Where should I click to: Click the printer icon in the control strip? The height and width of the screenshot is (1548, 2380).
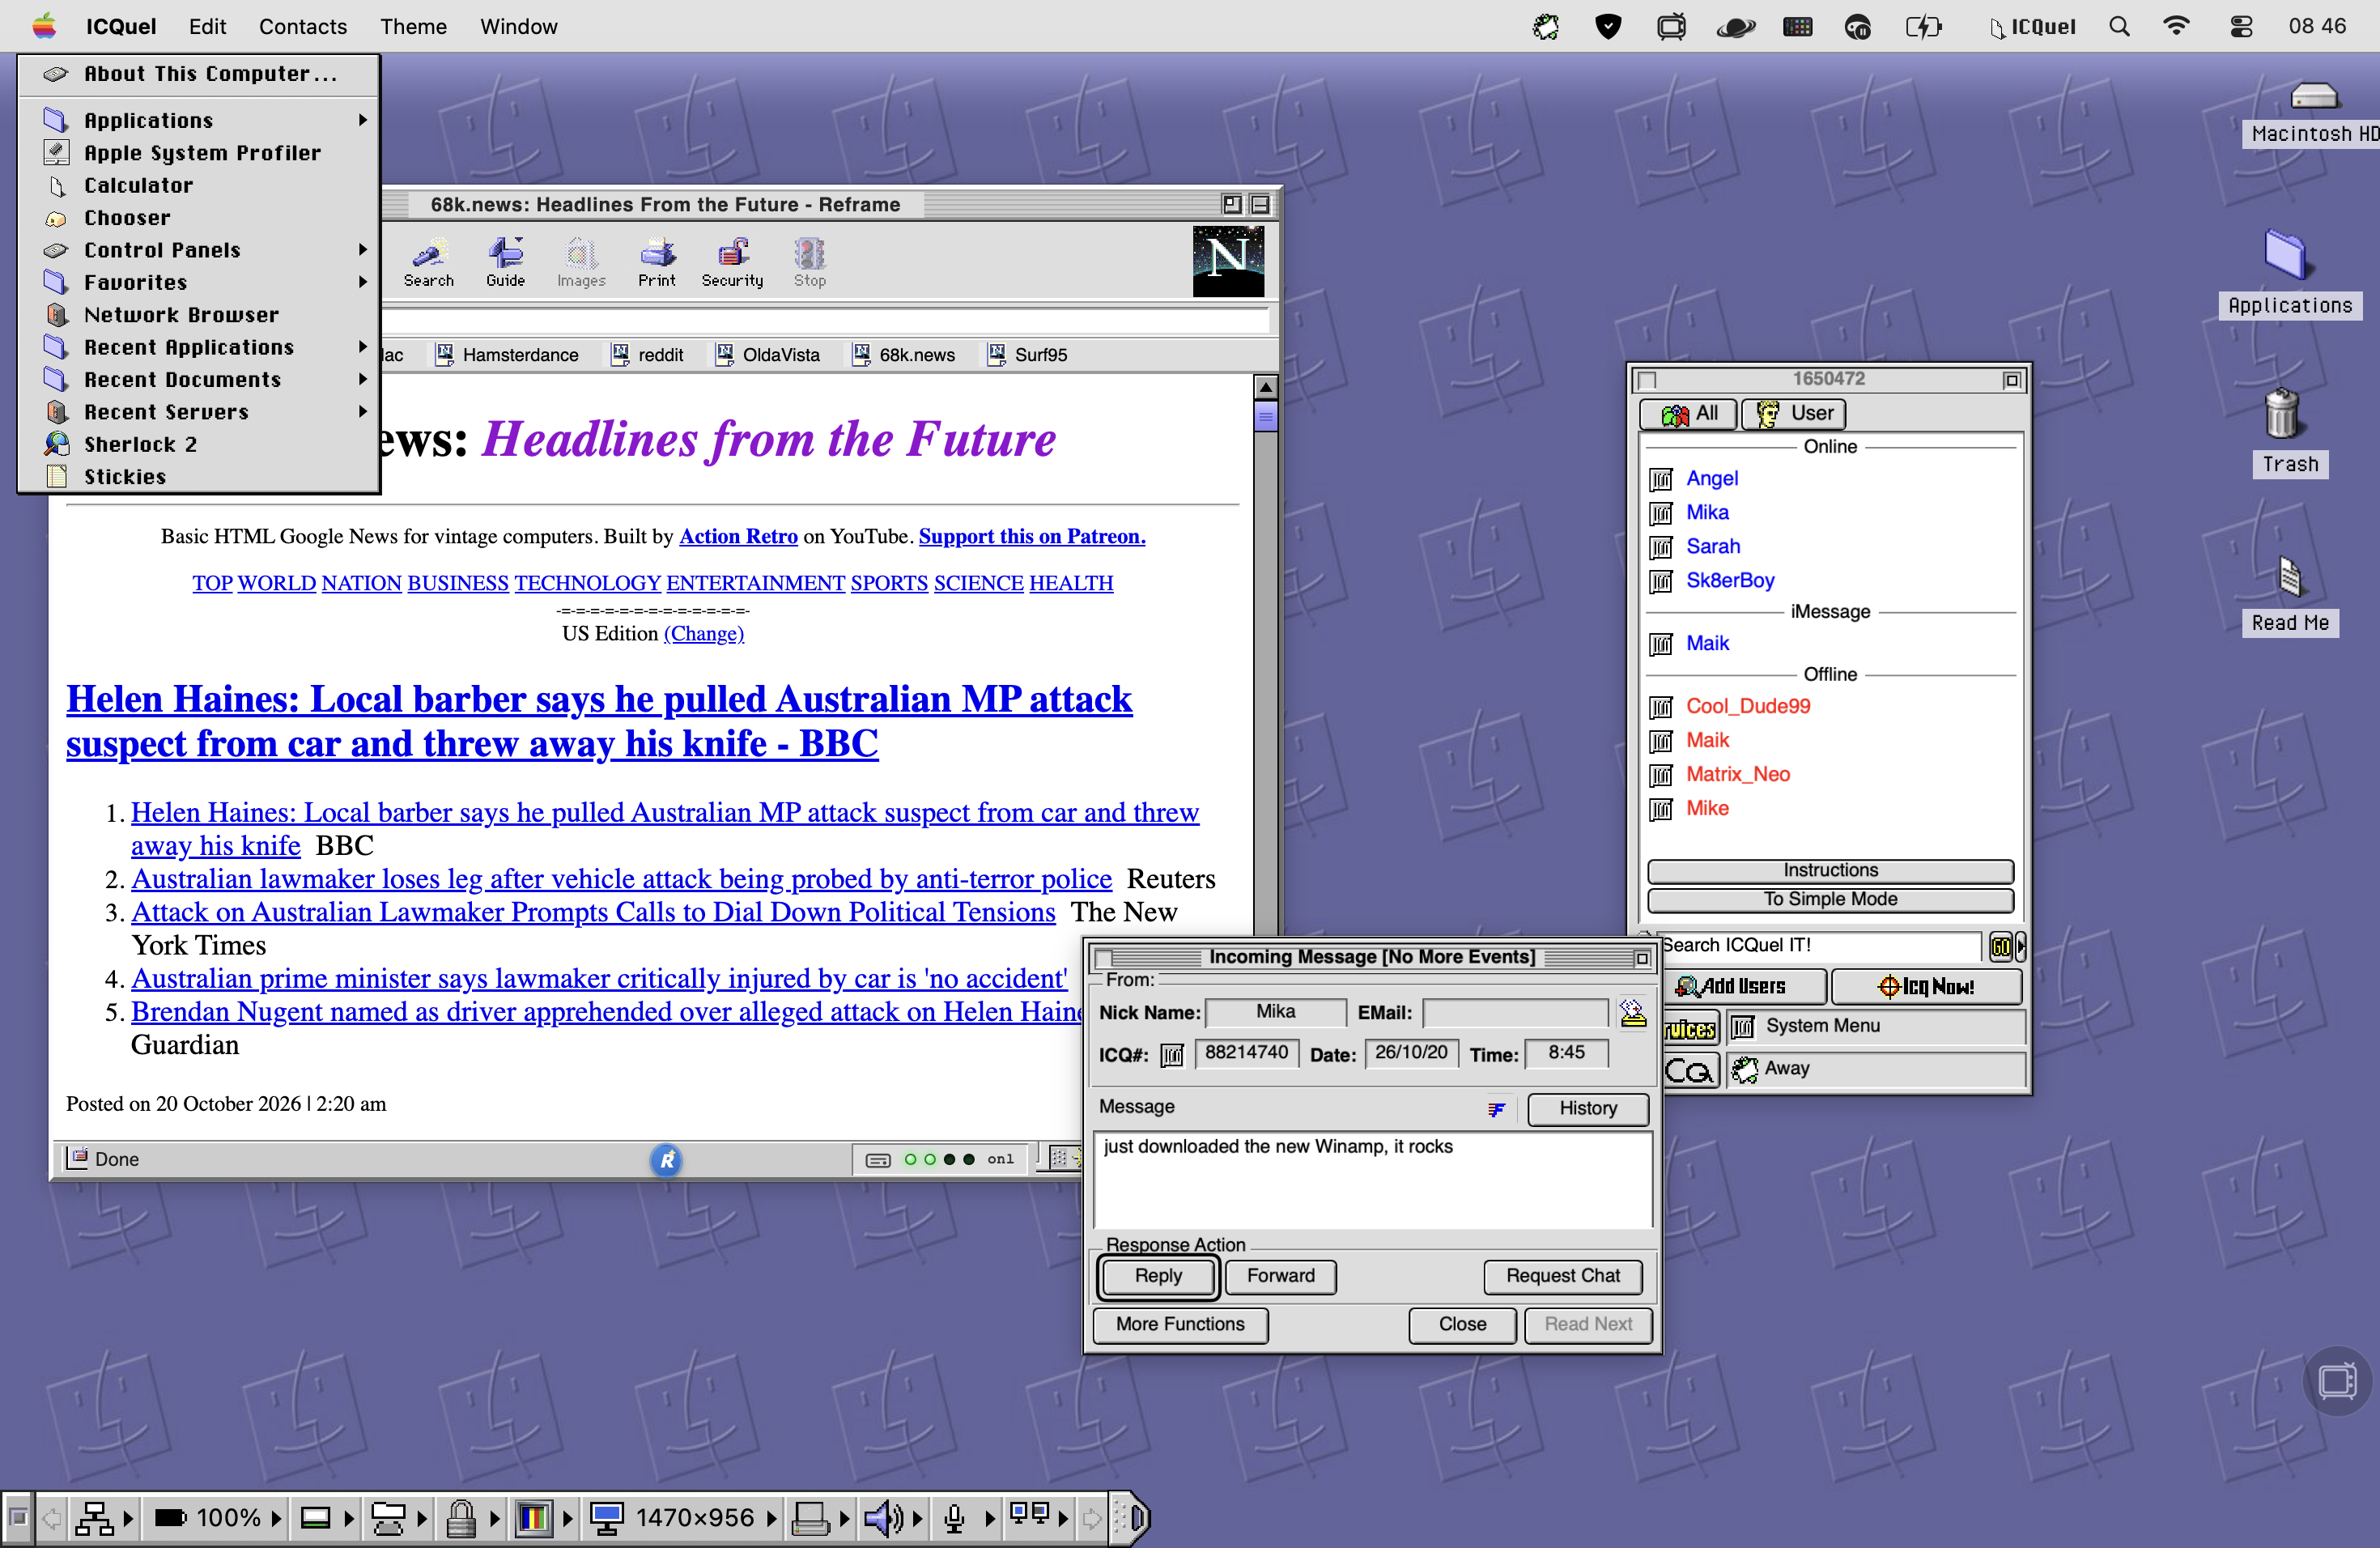(x=810, y=1519)
